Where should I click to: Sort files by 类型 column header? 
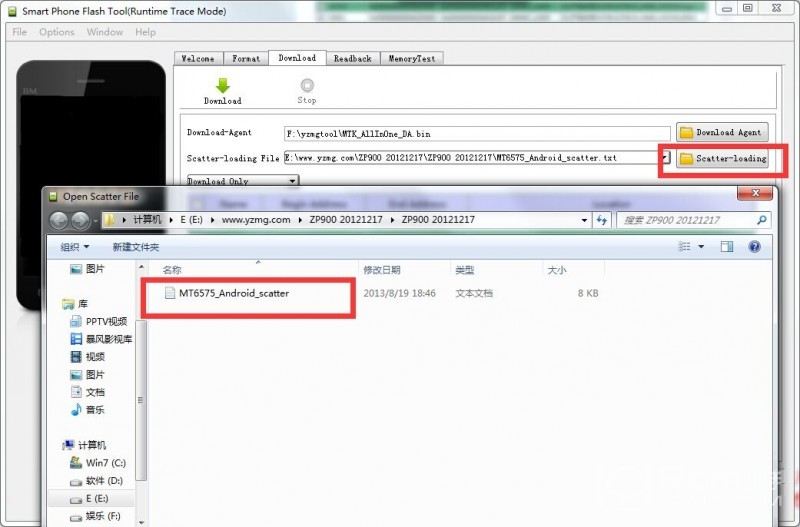pyautogui.click(x=465, y=270)
